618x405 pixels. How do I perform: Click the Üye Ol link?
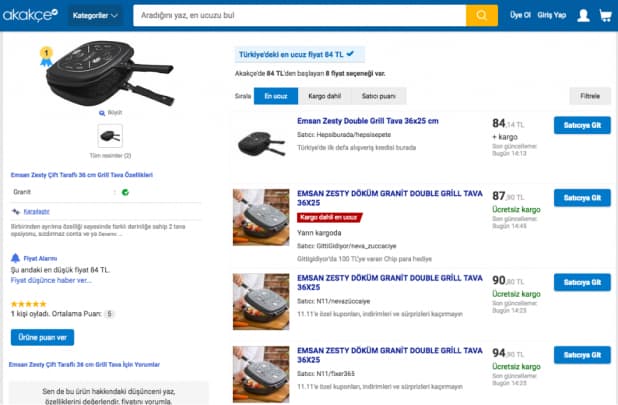click(x=520, y=16)
